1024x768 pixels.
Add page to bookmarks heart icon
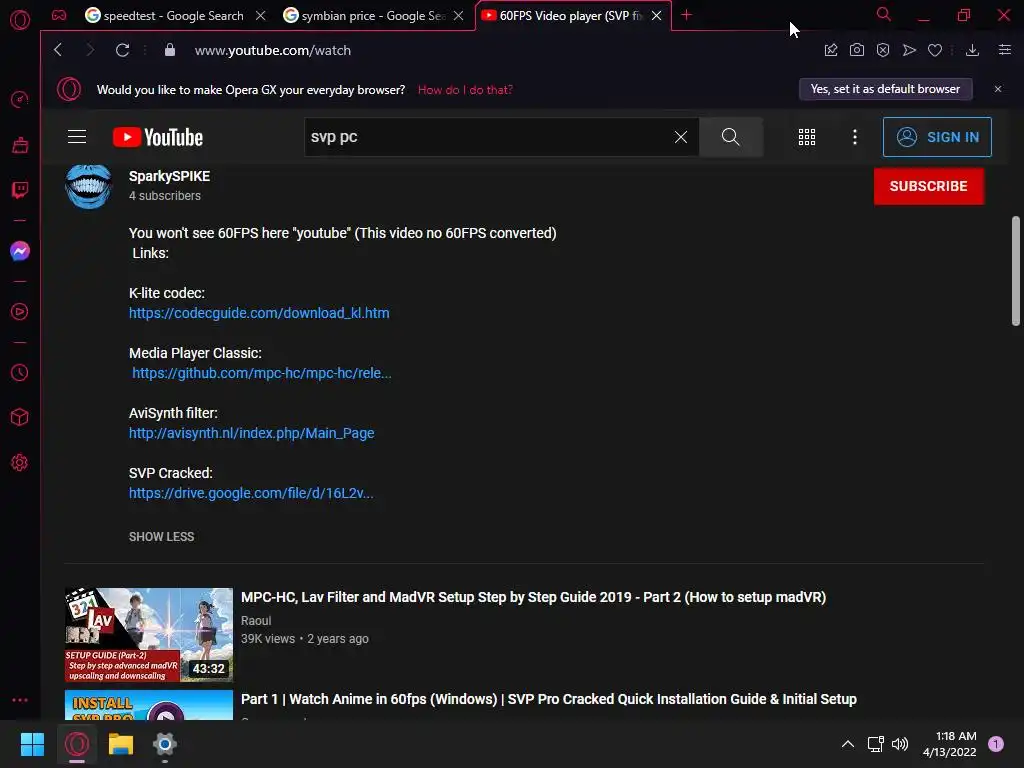[x=935, y=50]
